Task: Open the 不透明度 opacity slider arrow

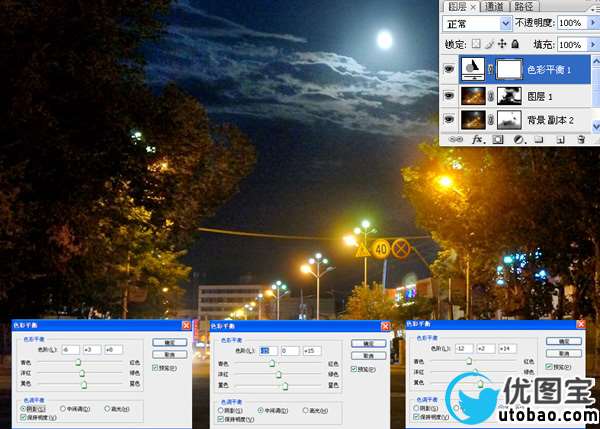Action: 593,23
